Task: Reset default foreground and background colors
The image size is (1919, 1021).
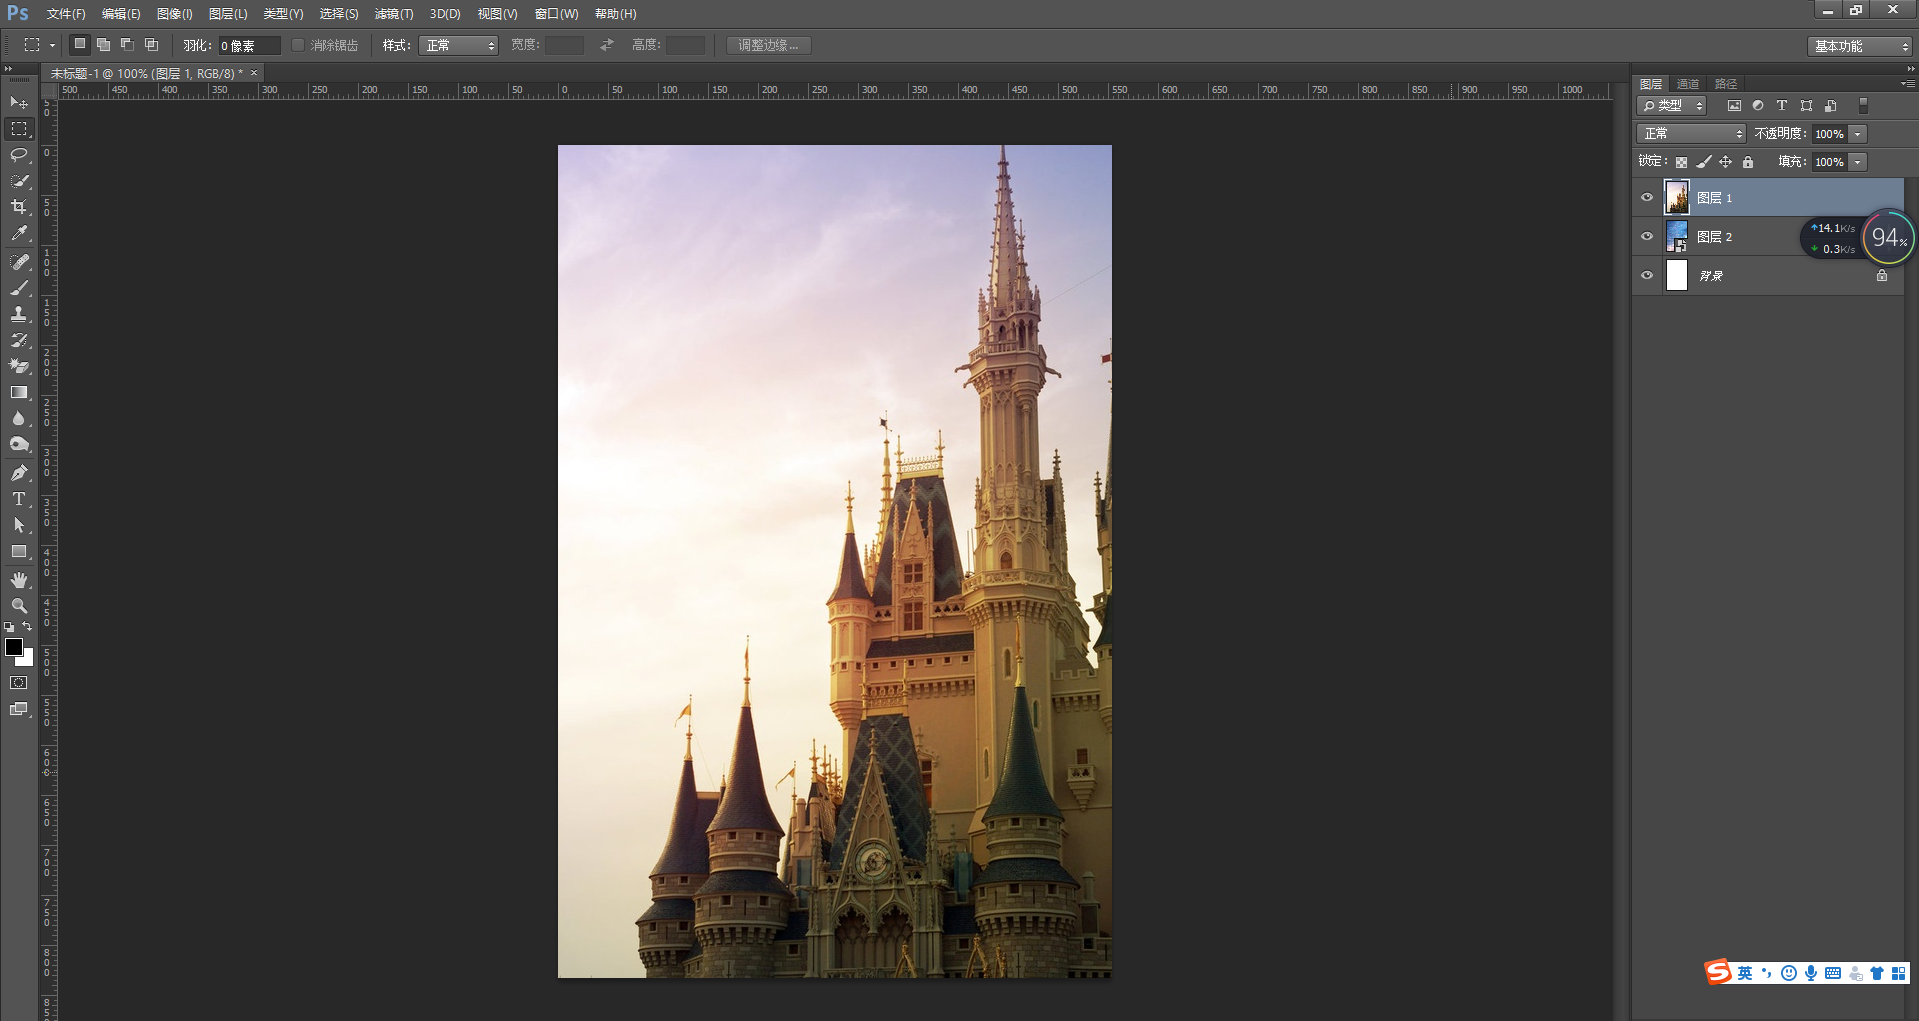Action: 9,627
